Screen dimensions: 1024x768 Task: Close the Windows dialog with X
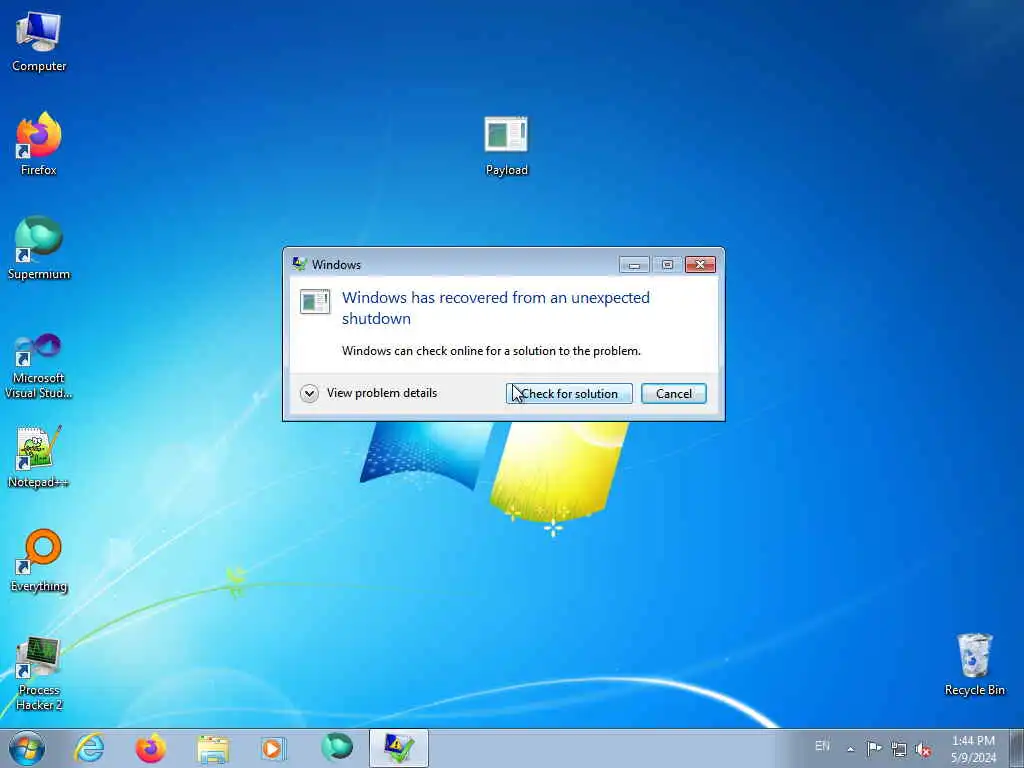click(x=700, y=264)
